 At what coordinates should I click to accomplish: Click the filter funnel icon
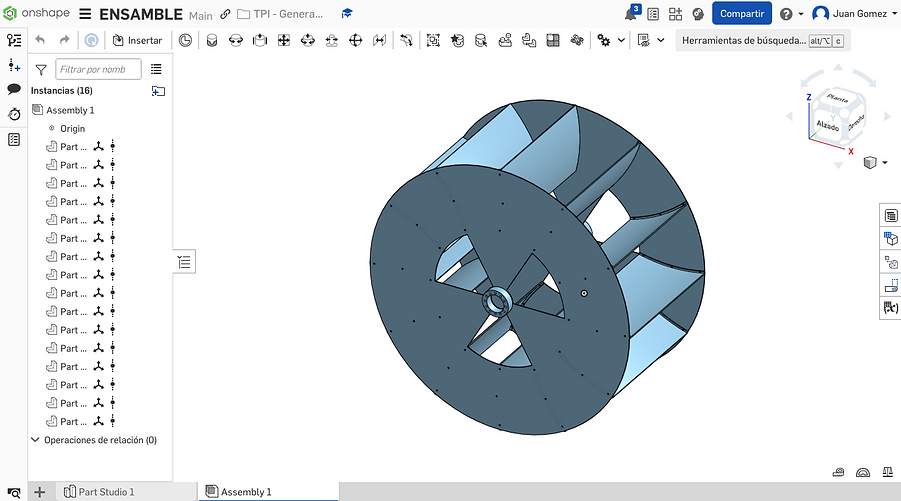(x=41, y=70)
